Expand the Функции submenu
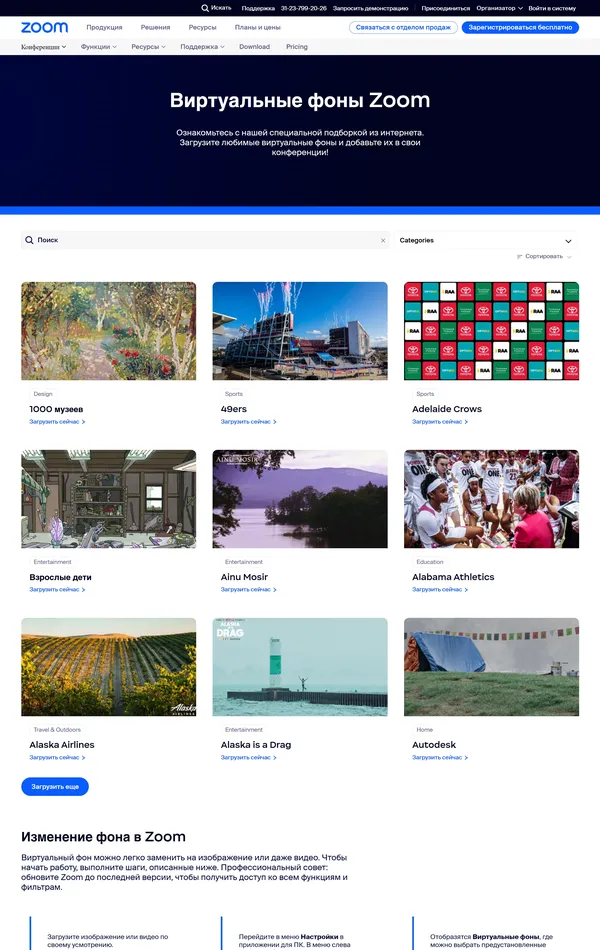Screen dimensions: 600x950 pos(99,47)
